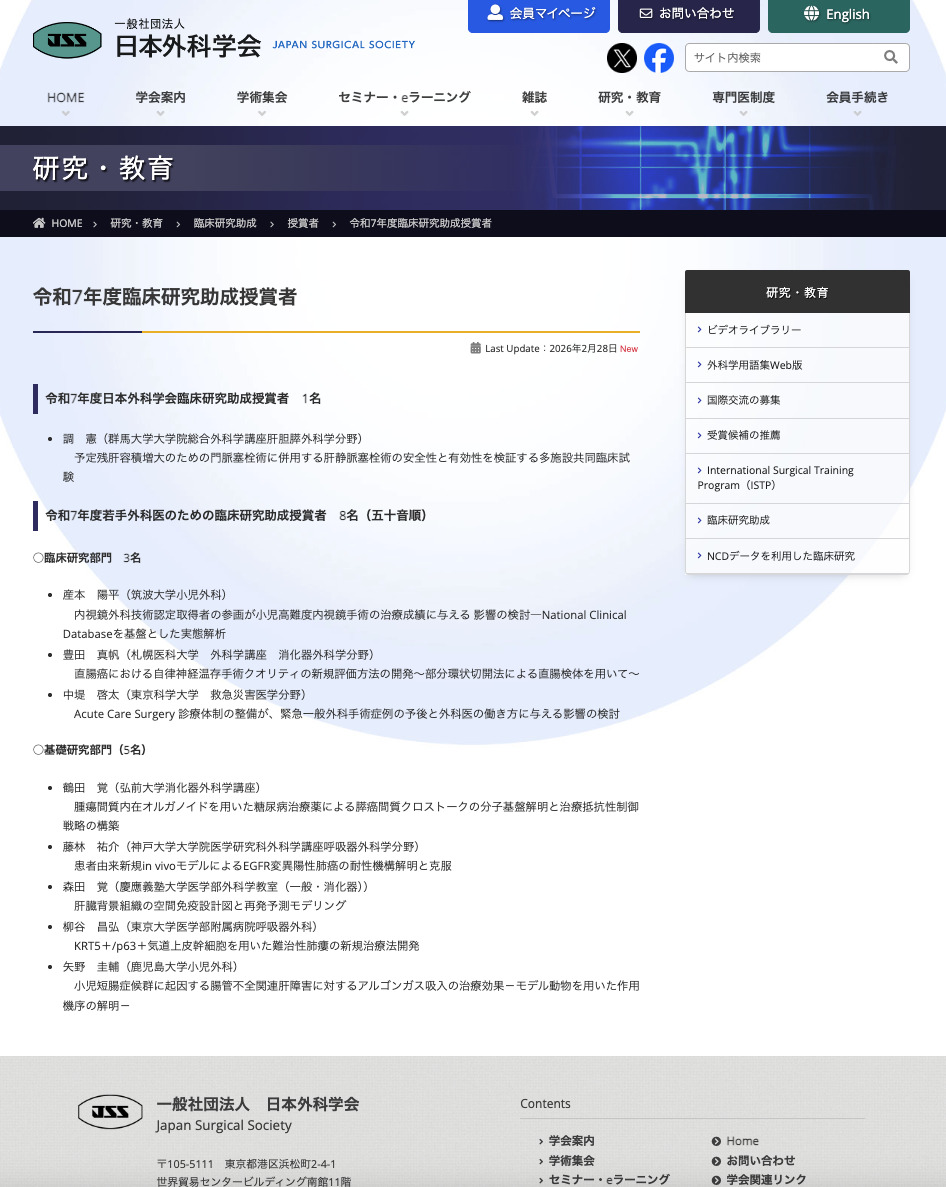This screenshot has height=1187, width=946.
Task: Open the footer セミナー・eラーニング link
Action: (608, 1179)
